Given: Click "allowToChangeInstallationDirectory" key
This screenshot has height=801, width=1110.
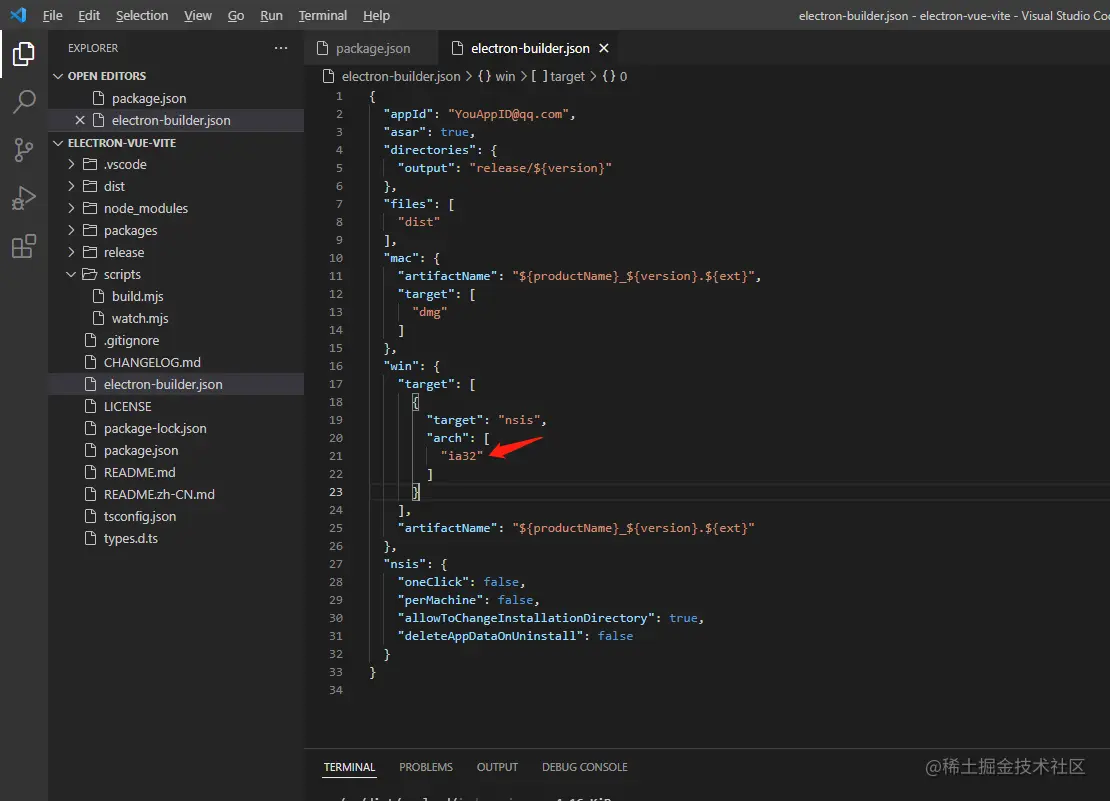Looking at the screenshot, I should coord(526,618).
